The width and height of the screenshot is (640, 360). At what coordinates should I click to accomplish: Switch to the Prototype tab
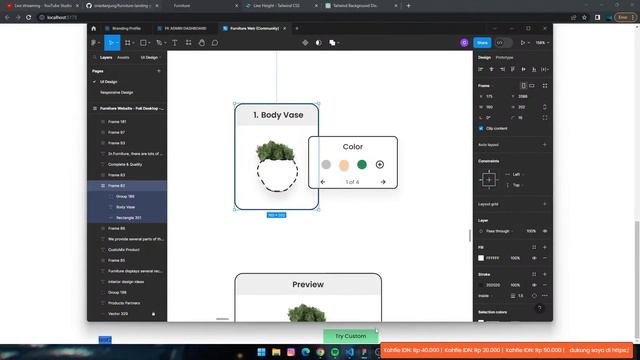coord(504,58)
